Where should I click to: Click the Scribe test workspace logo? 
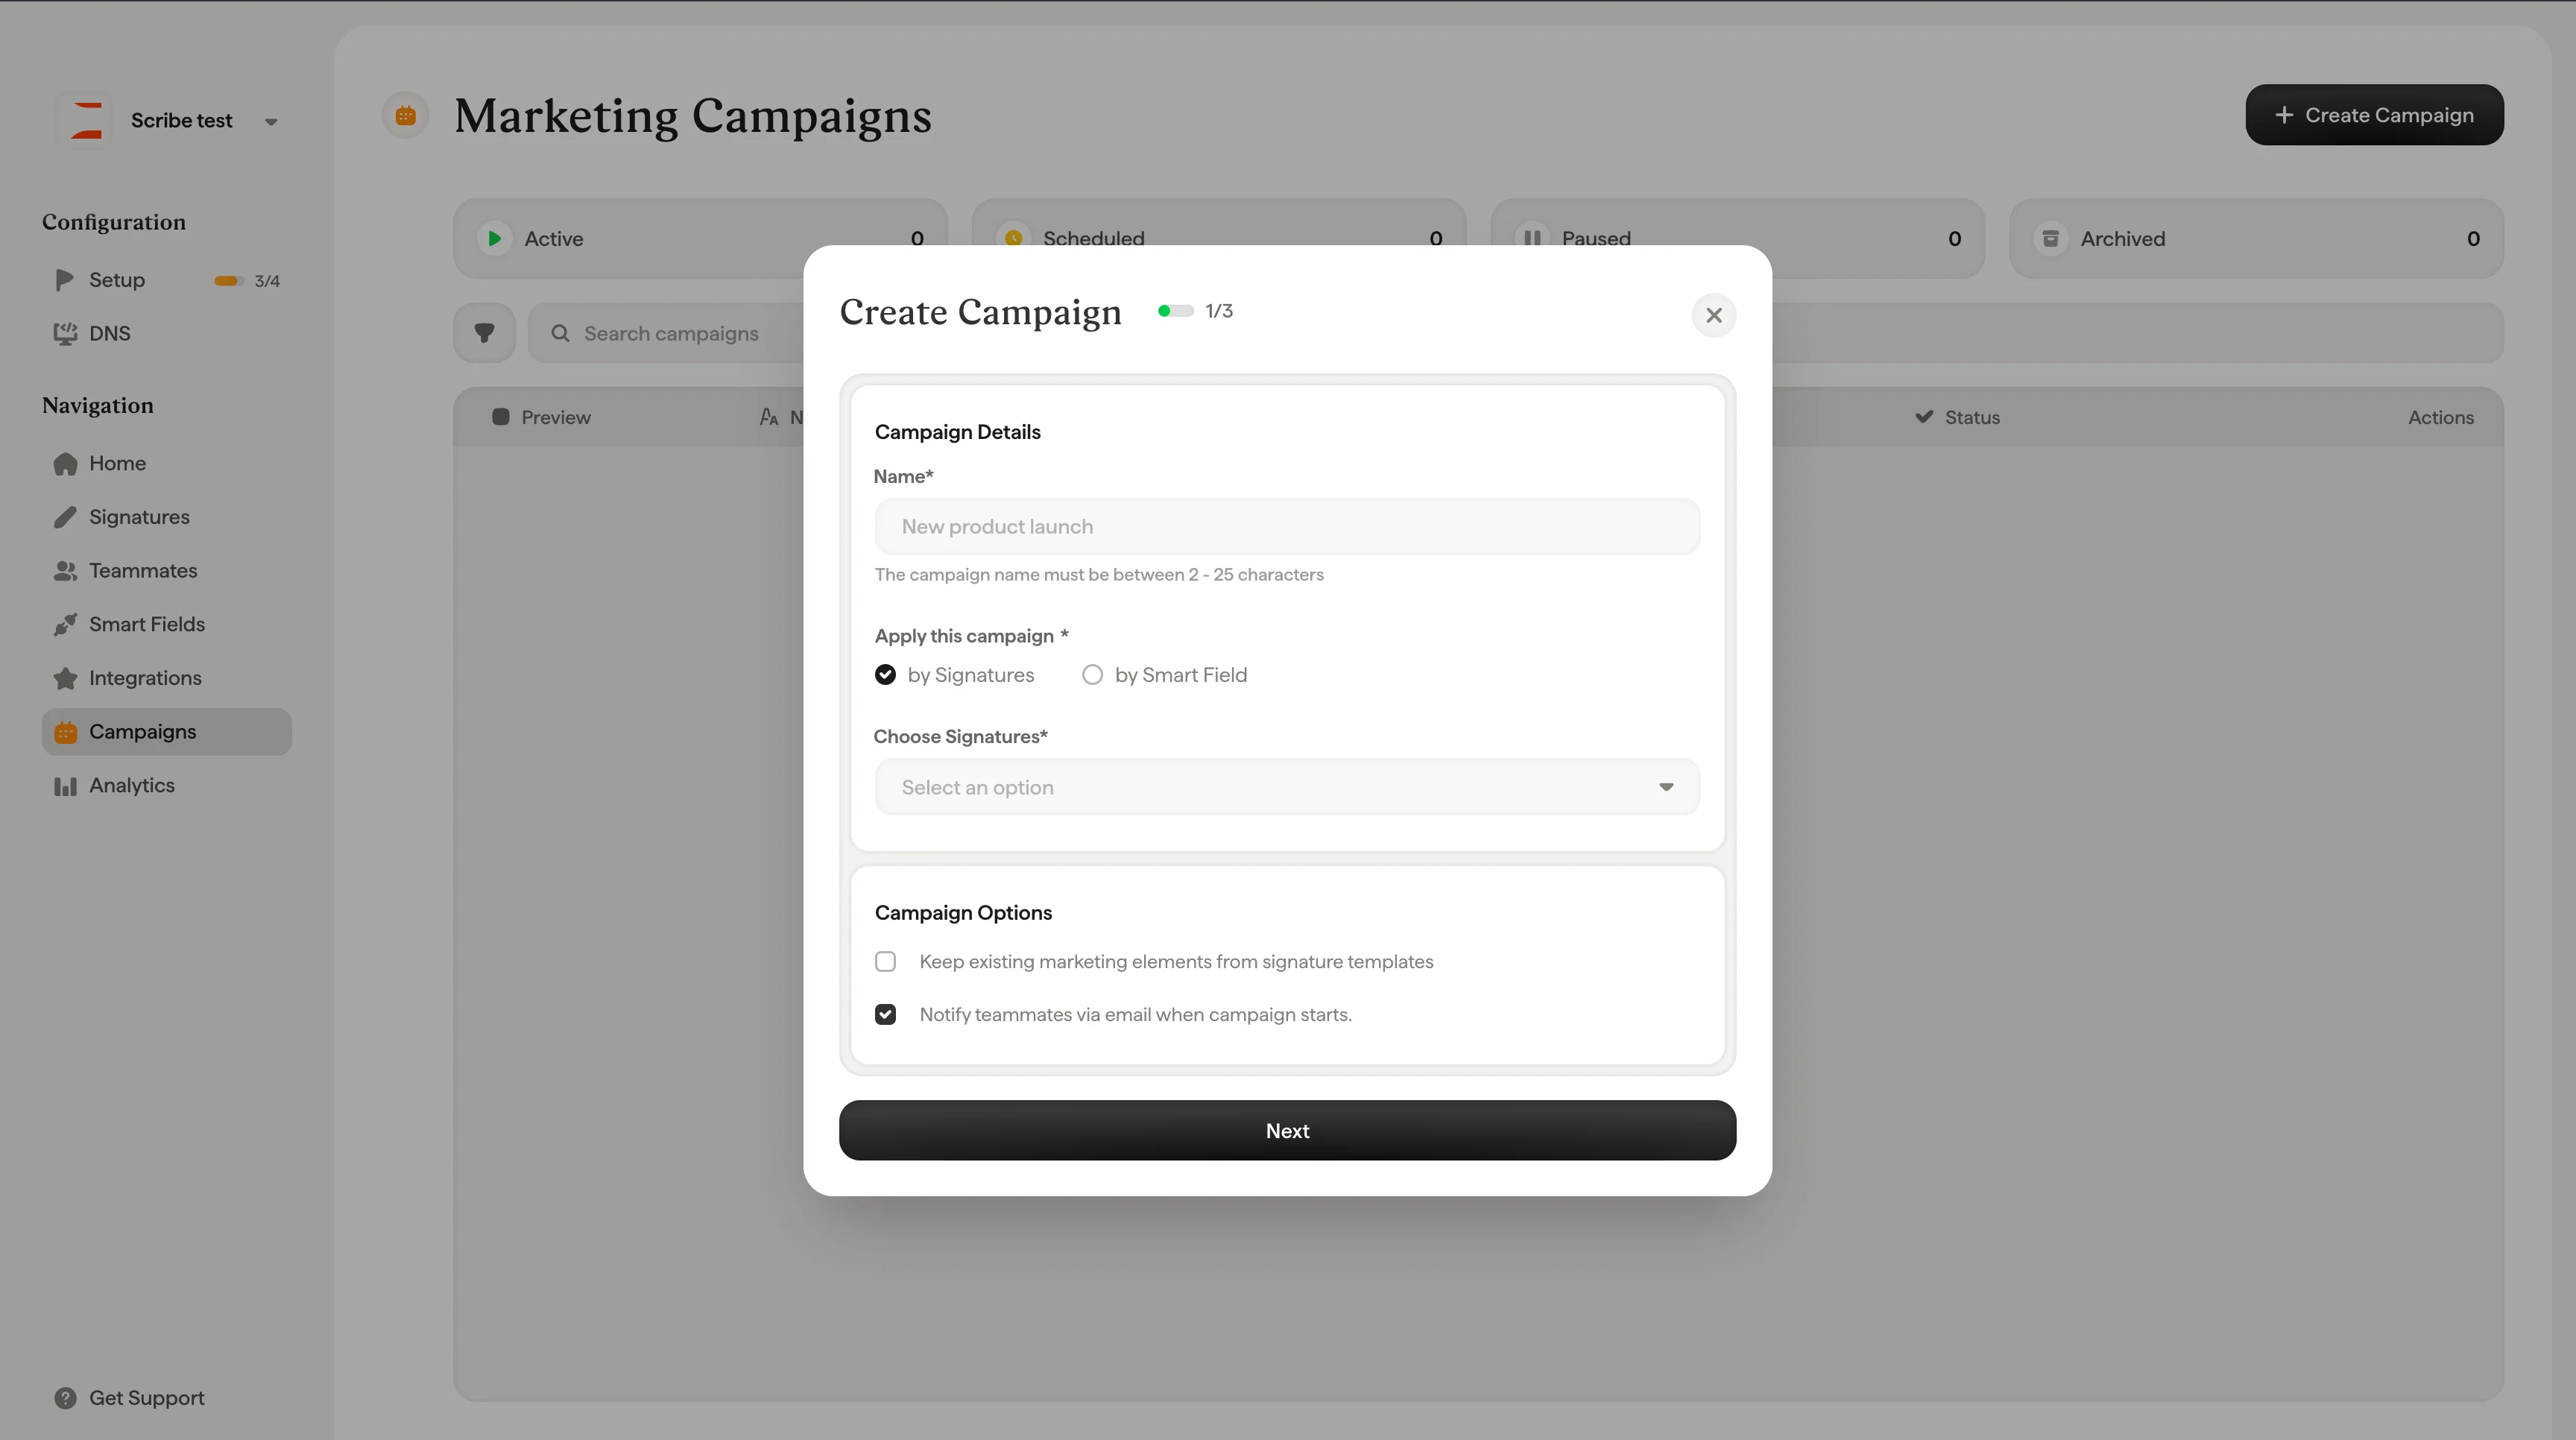coord(86,120)
